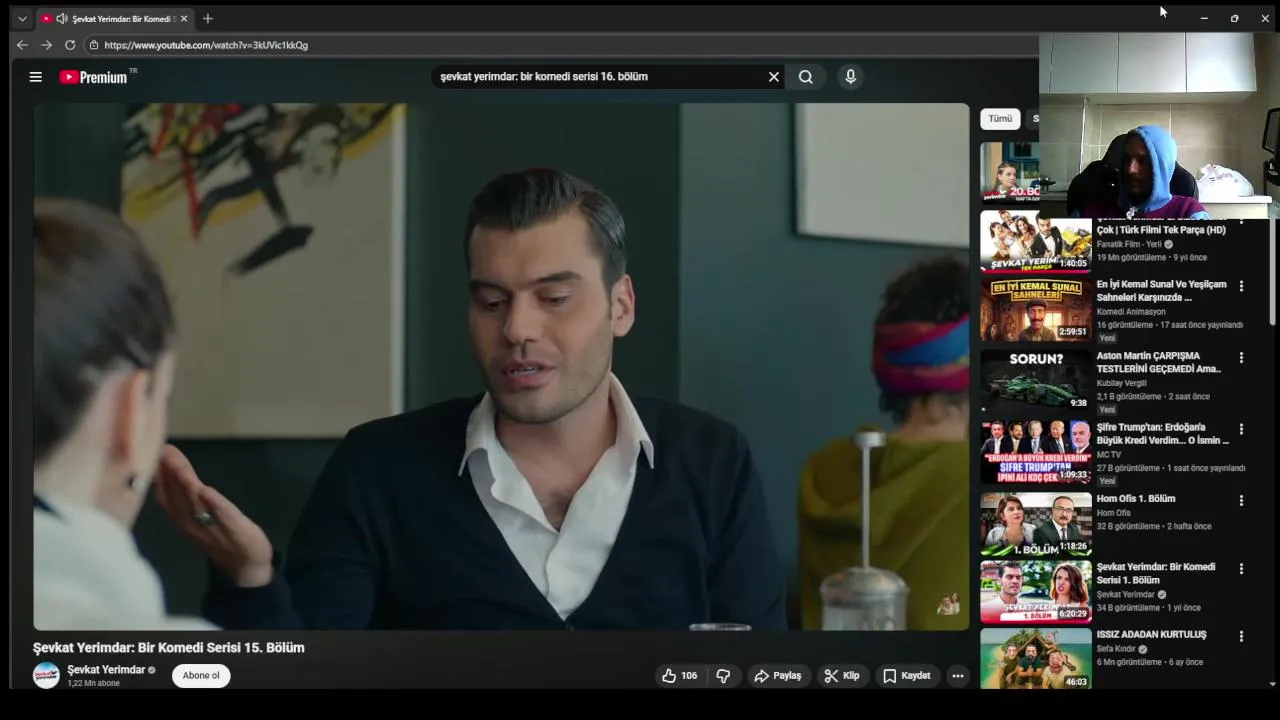Image resolution: width=1280 pixels, height=720 pixels.
Task: Open Kemal Sunal sahneleri video thumbnail
Action: pos(1036,310)
